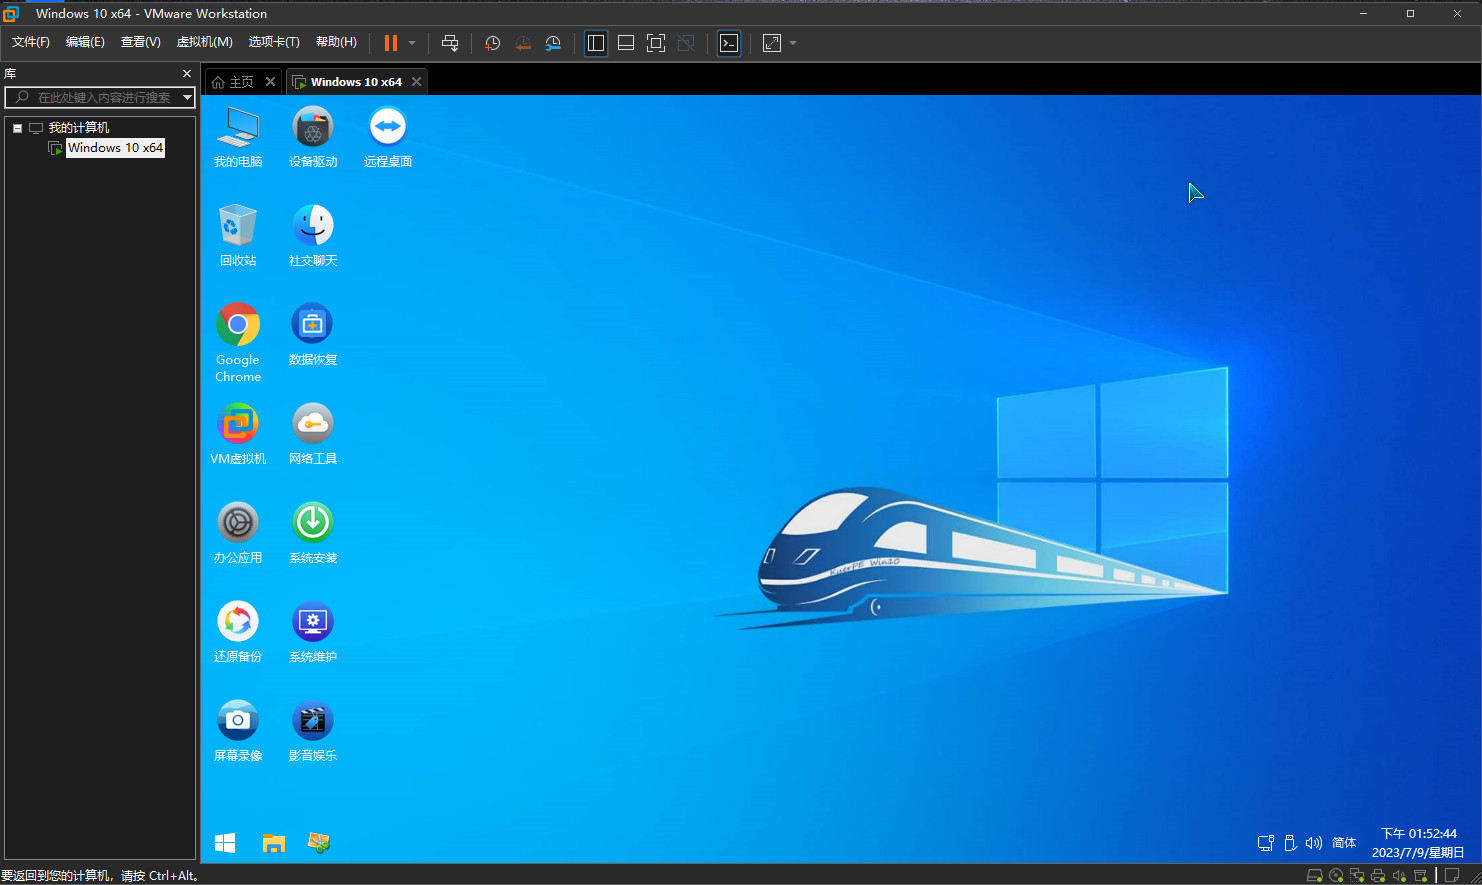The image size is (1482, 885).
Task: Click the 数据恢复 desktop icon
Action: (313, 336)
